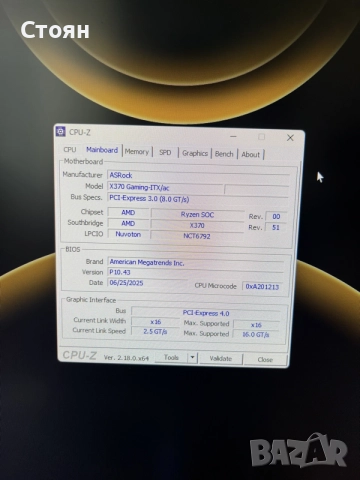The height and width of the screenshot is (480, 360).
Task: Click the max supported 16.0 GT/s value
Action: [x=256, y=335]
